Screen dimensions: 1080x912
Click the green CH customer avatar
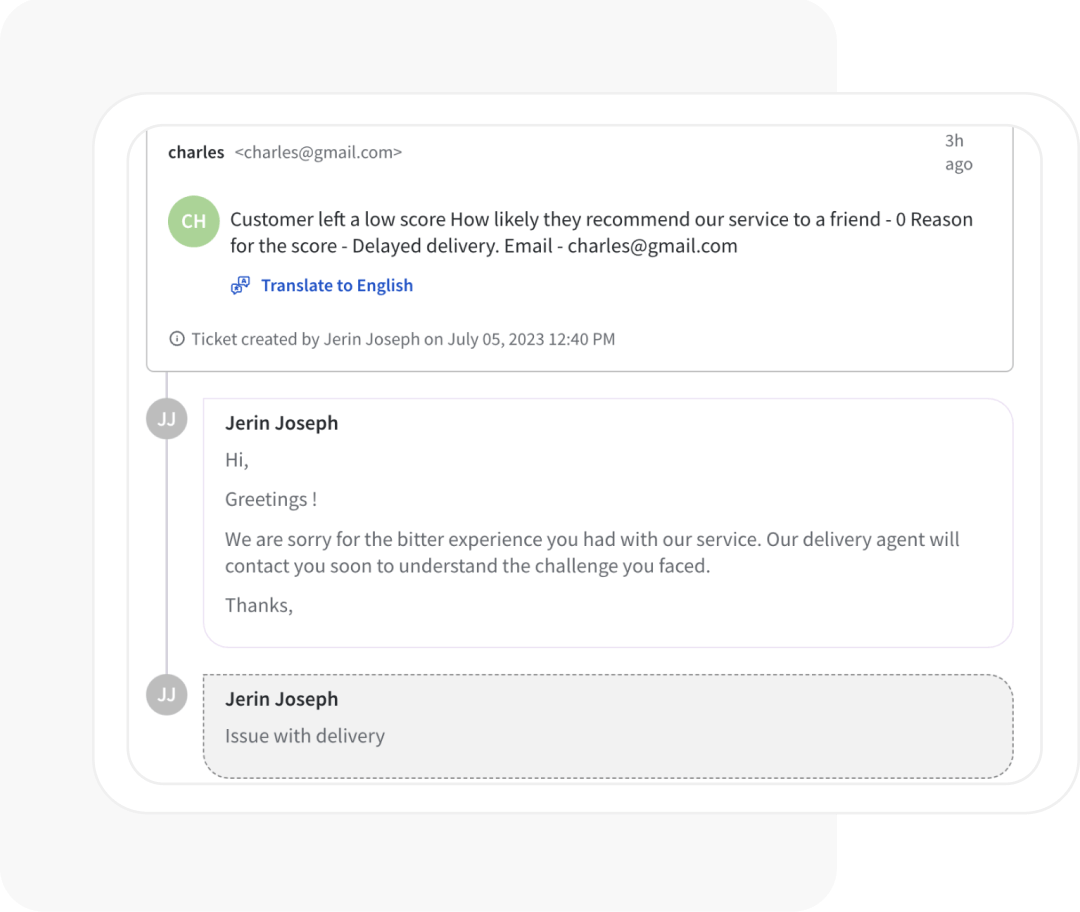194,222
